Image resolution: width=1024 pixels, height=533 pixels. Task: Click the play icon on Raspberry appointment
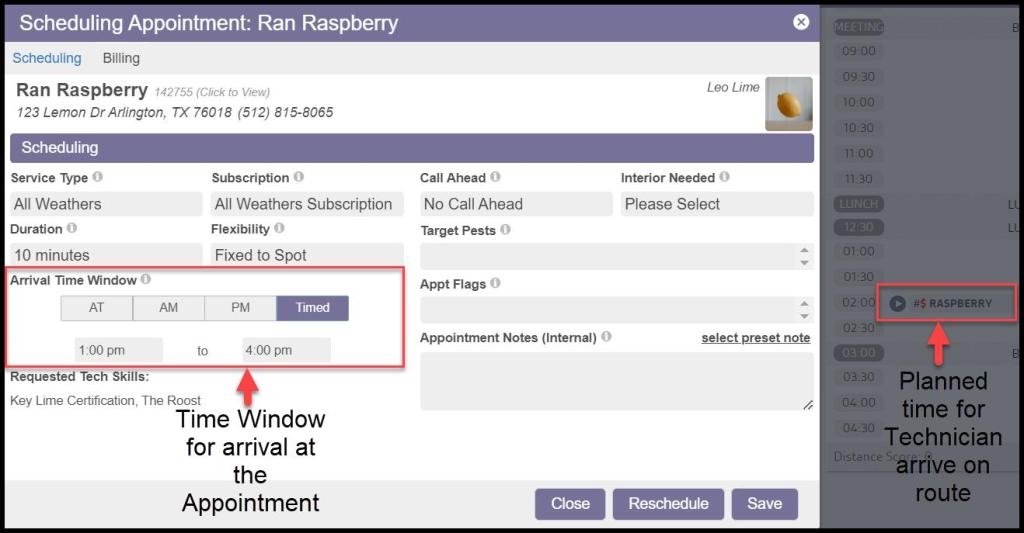[897, 303]
